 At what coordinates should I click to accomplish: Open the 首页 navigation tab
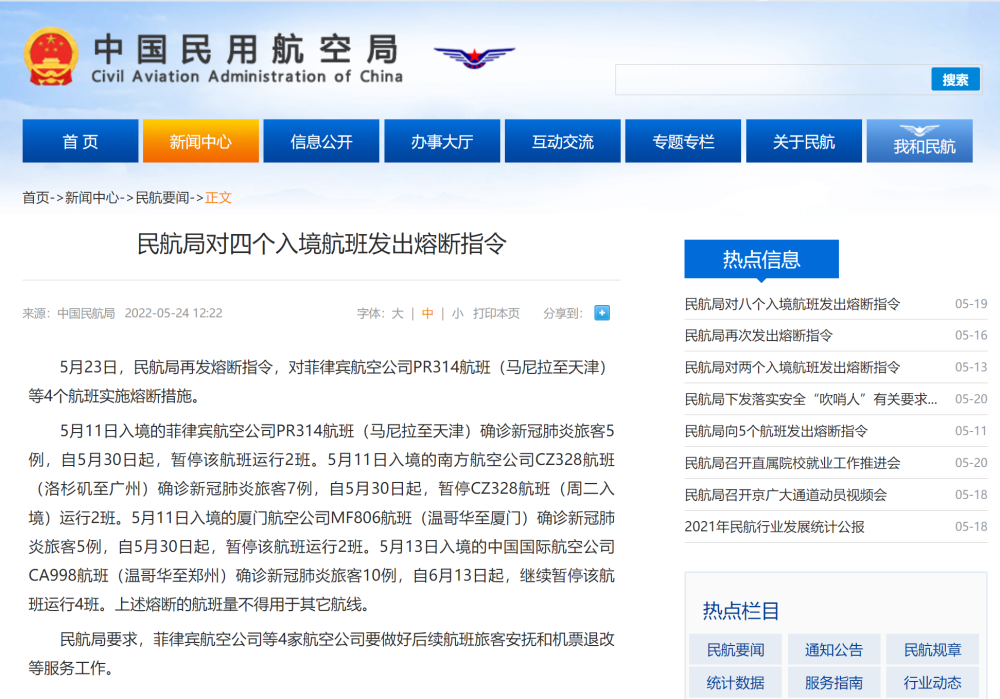(x=80, y=142)
